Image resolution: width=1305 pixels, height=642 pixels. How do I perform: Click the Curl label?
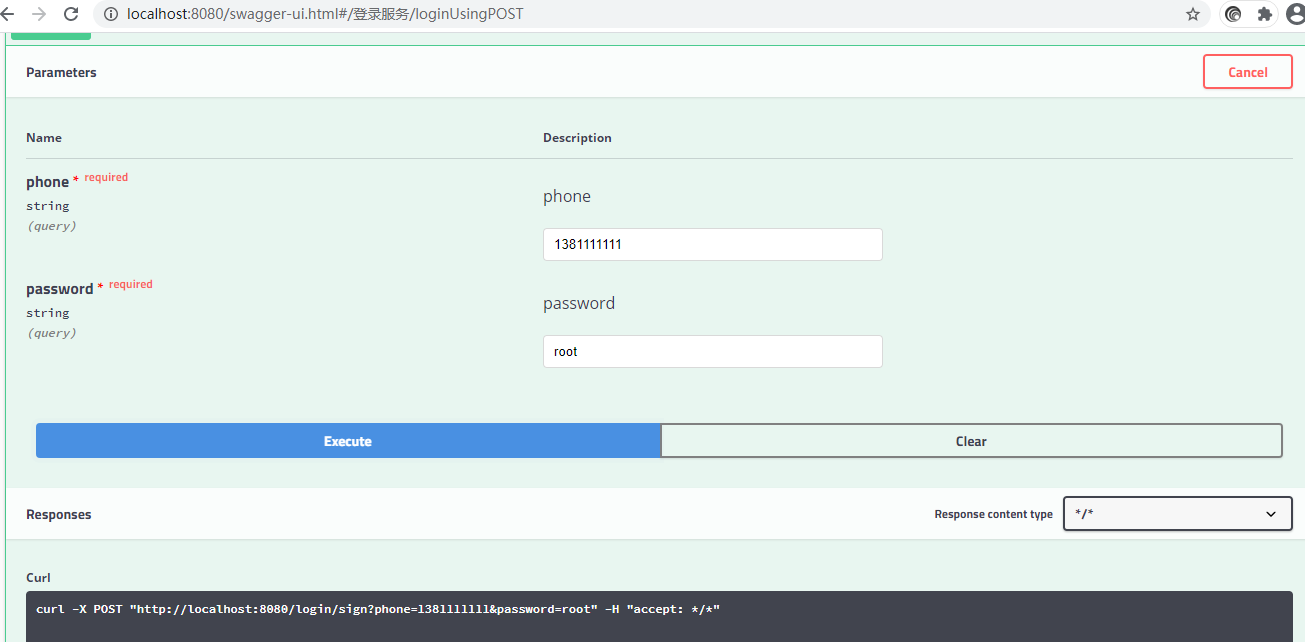click(x=38, y=577)
